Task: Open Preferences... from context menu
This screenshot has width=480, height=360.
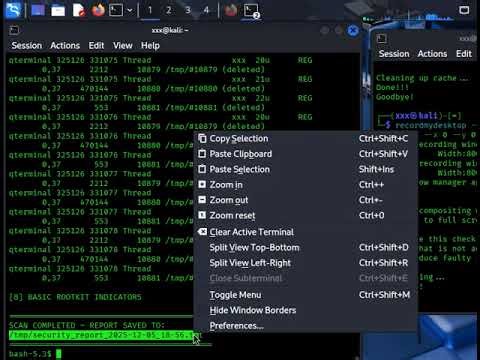Action: (305, 325)
